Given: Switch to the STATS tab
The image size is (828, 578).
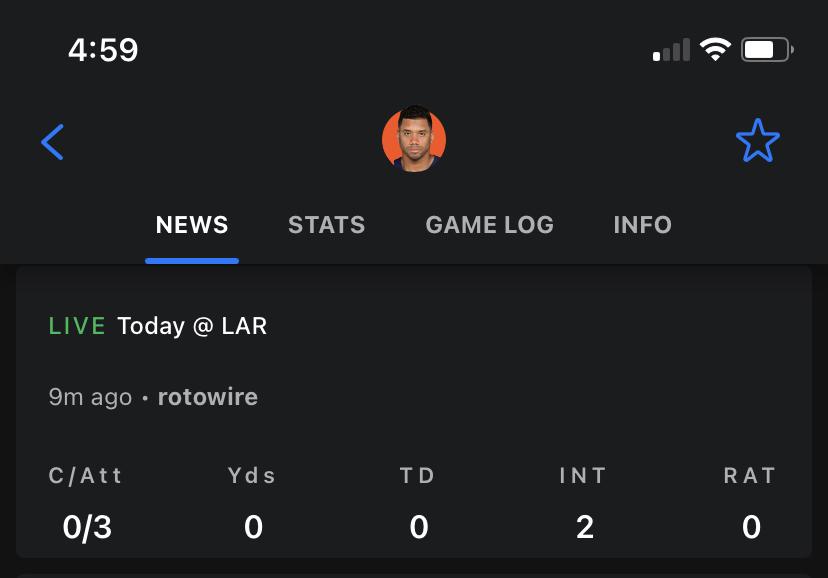Looking at the screenshot, I should 326,225.
